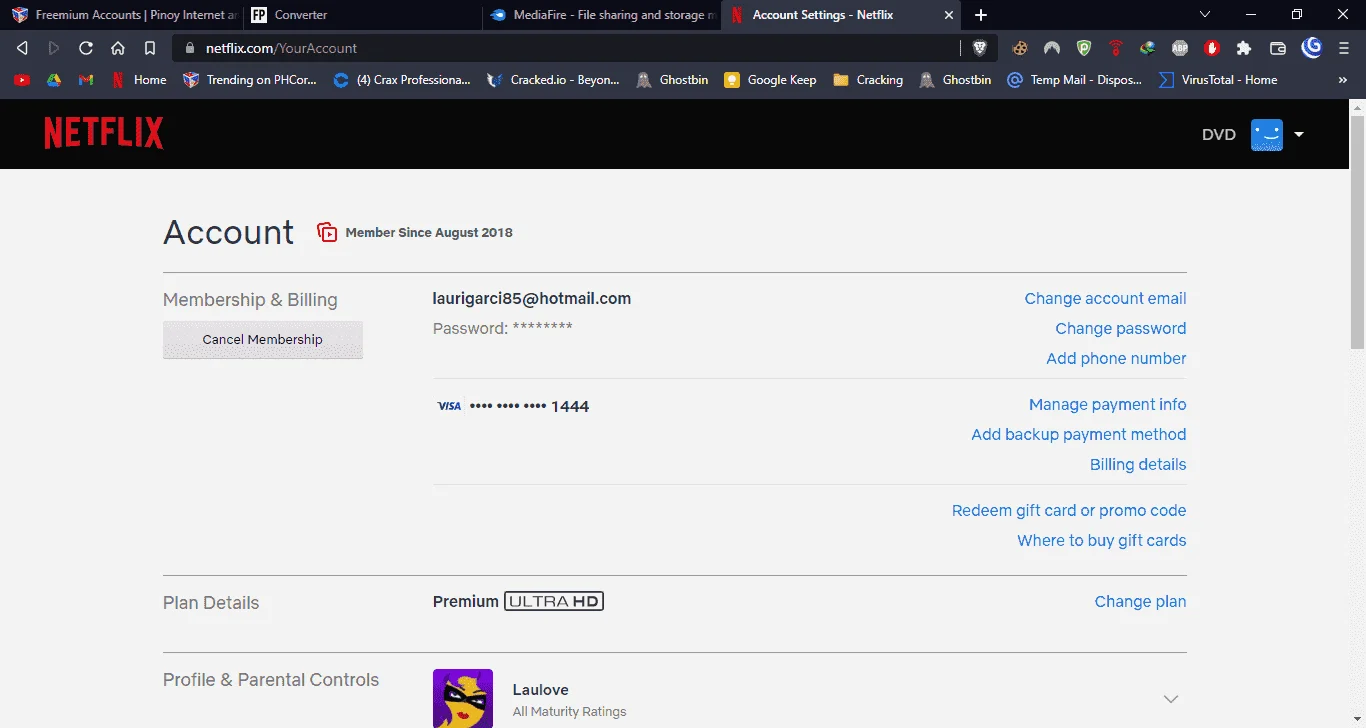Open the Netflix Home bookmark
The image size is (1366, 728).
tap(139, 80)
